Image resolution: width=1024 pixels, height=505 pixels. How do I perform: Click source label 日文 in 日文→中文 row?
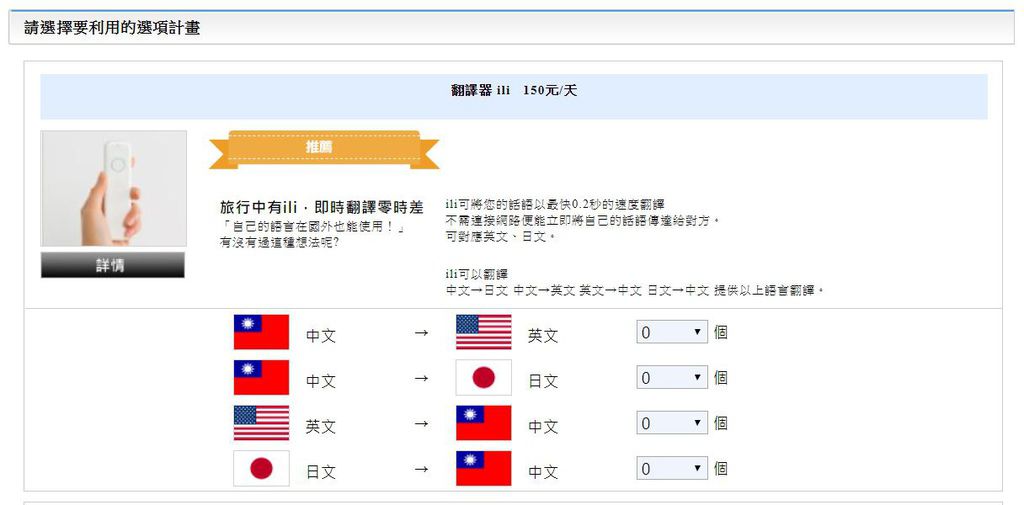pyautogui.click(x=321, y=472)
